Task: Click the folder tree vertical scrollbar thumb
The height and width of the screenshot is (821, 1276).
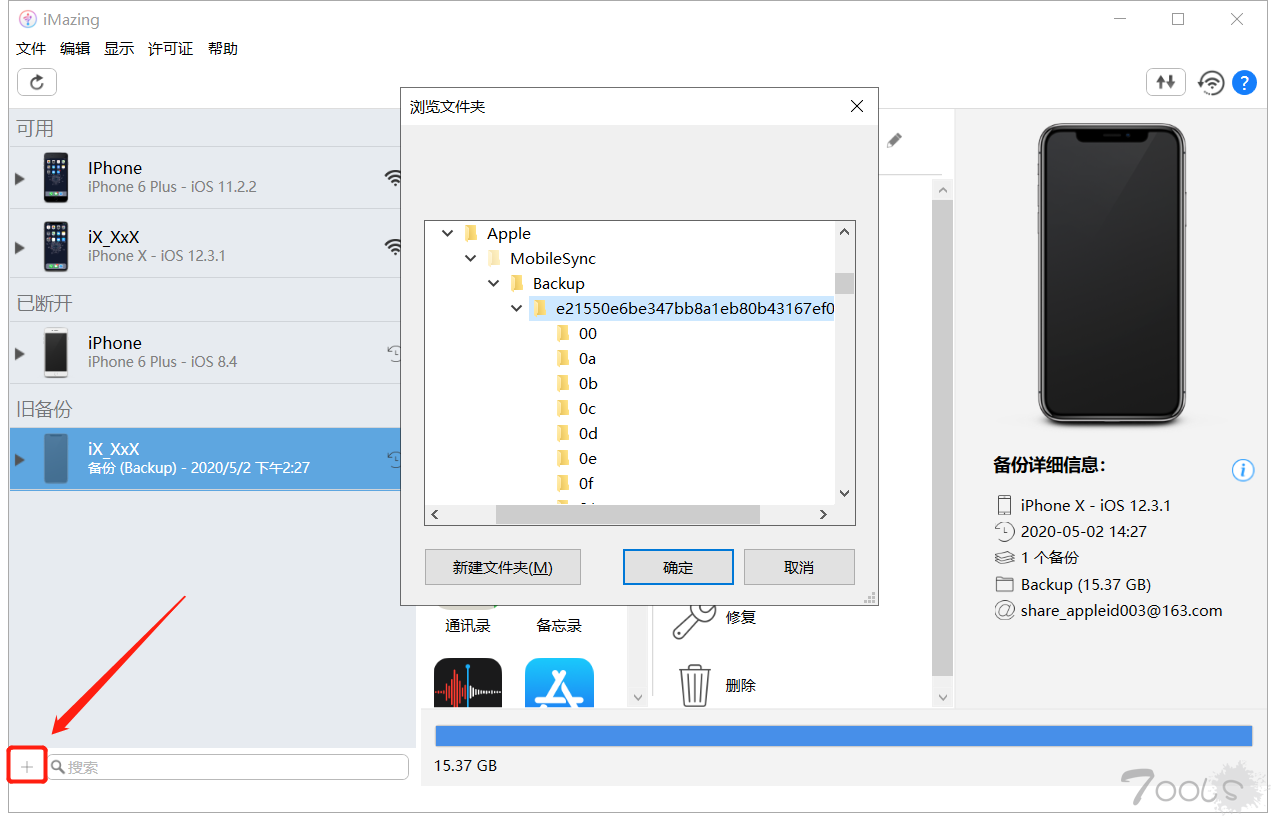Action: point(845,283)
